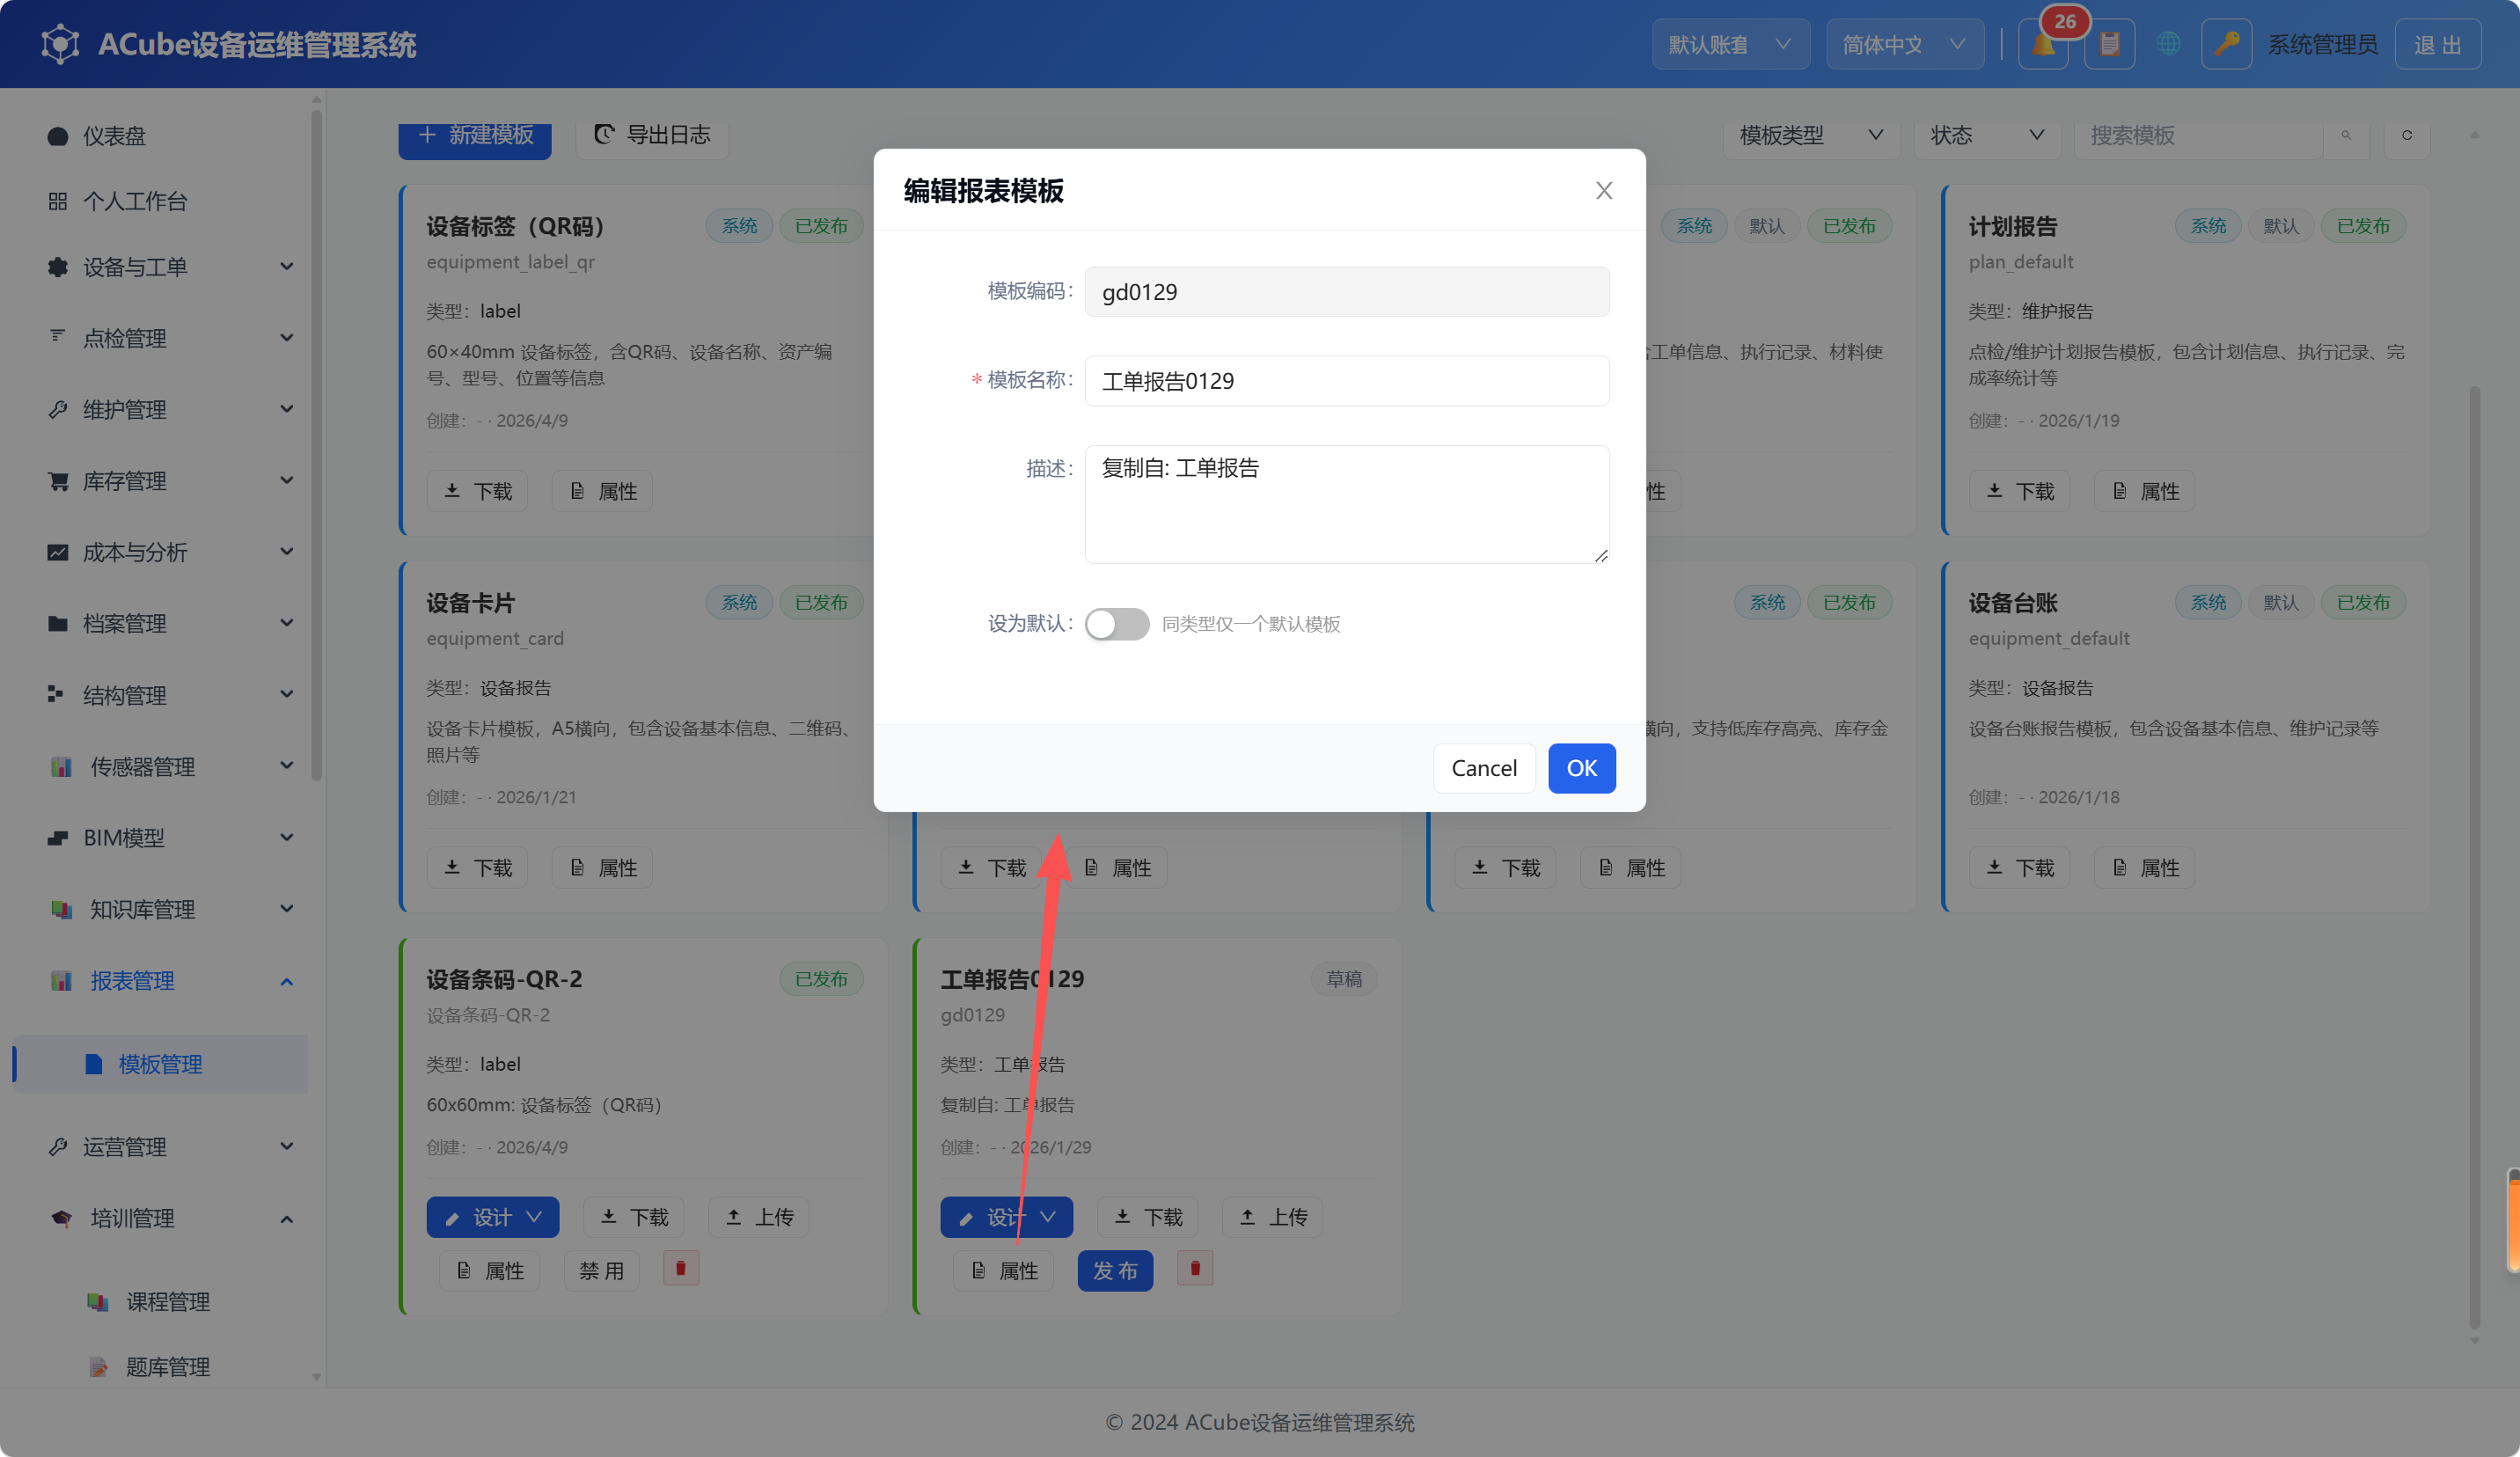Toggle the 设为默认 switch
The height and width of the screenshot is (1457, 2520).
tap(1117, 624)
